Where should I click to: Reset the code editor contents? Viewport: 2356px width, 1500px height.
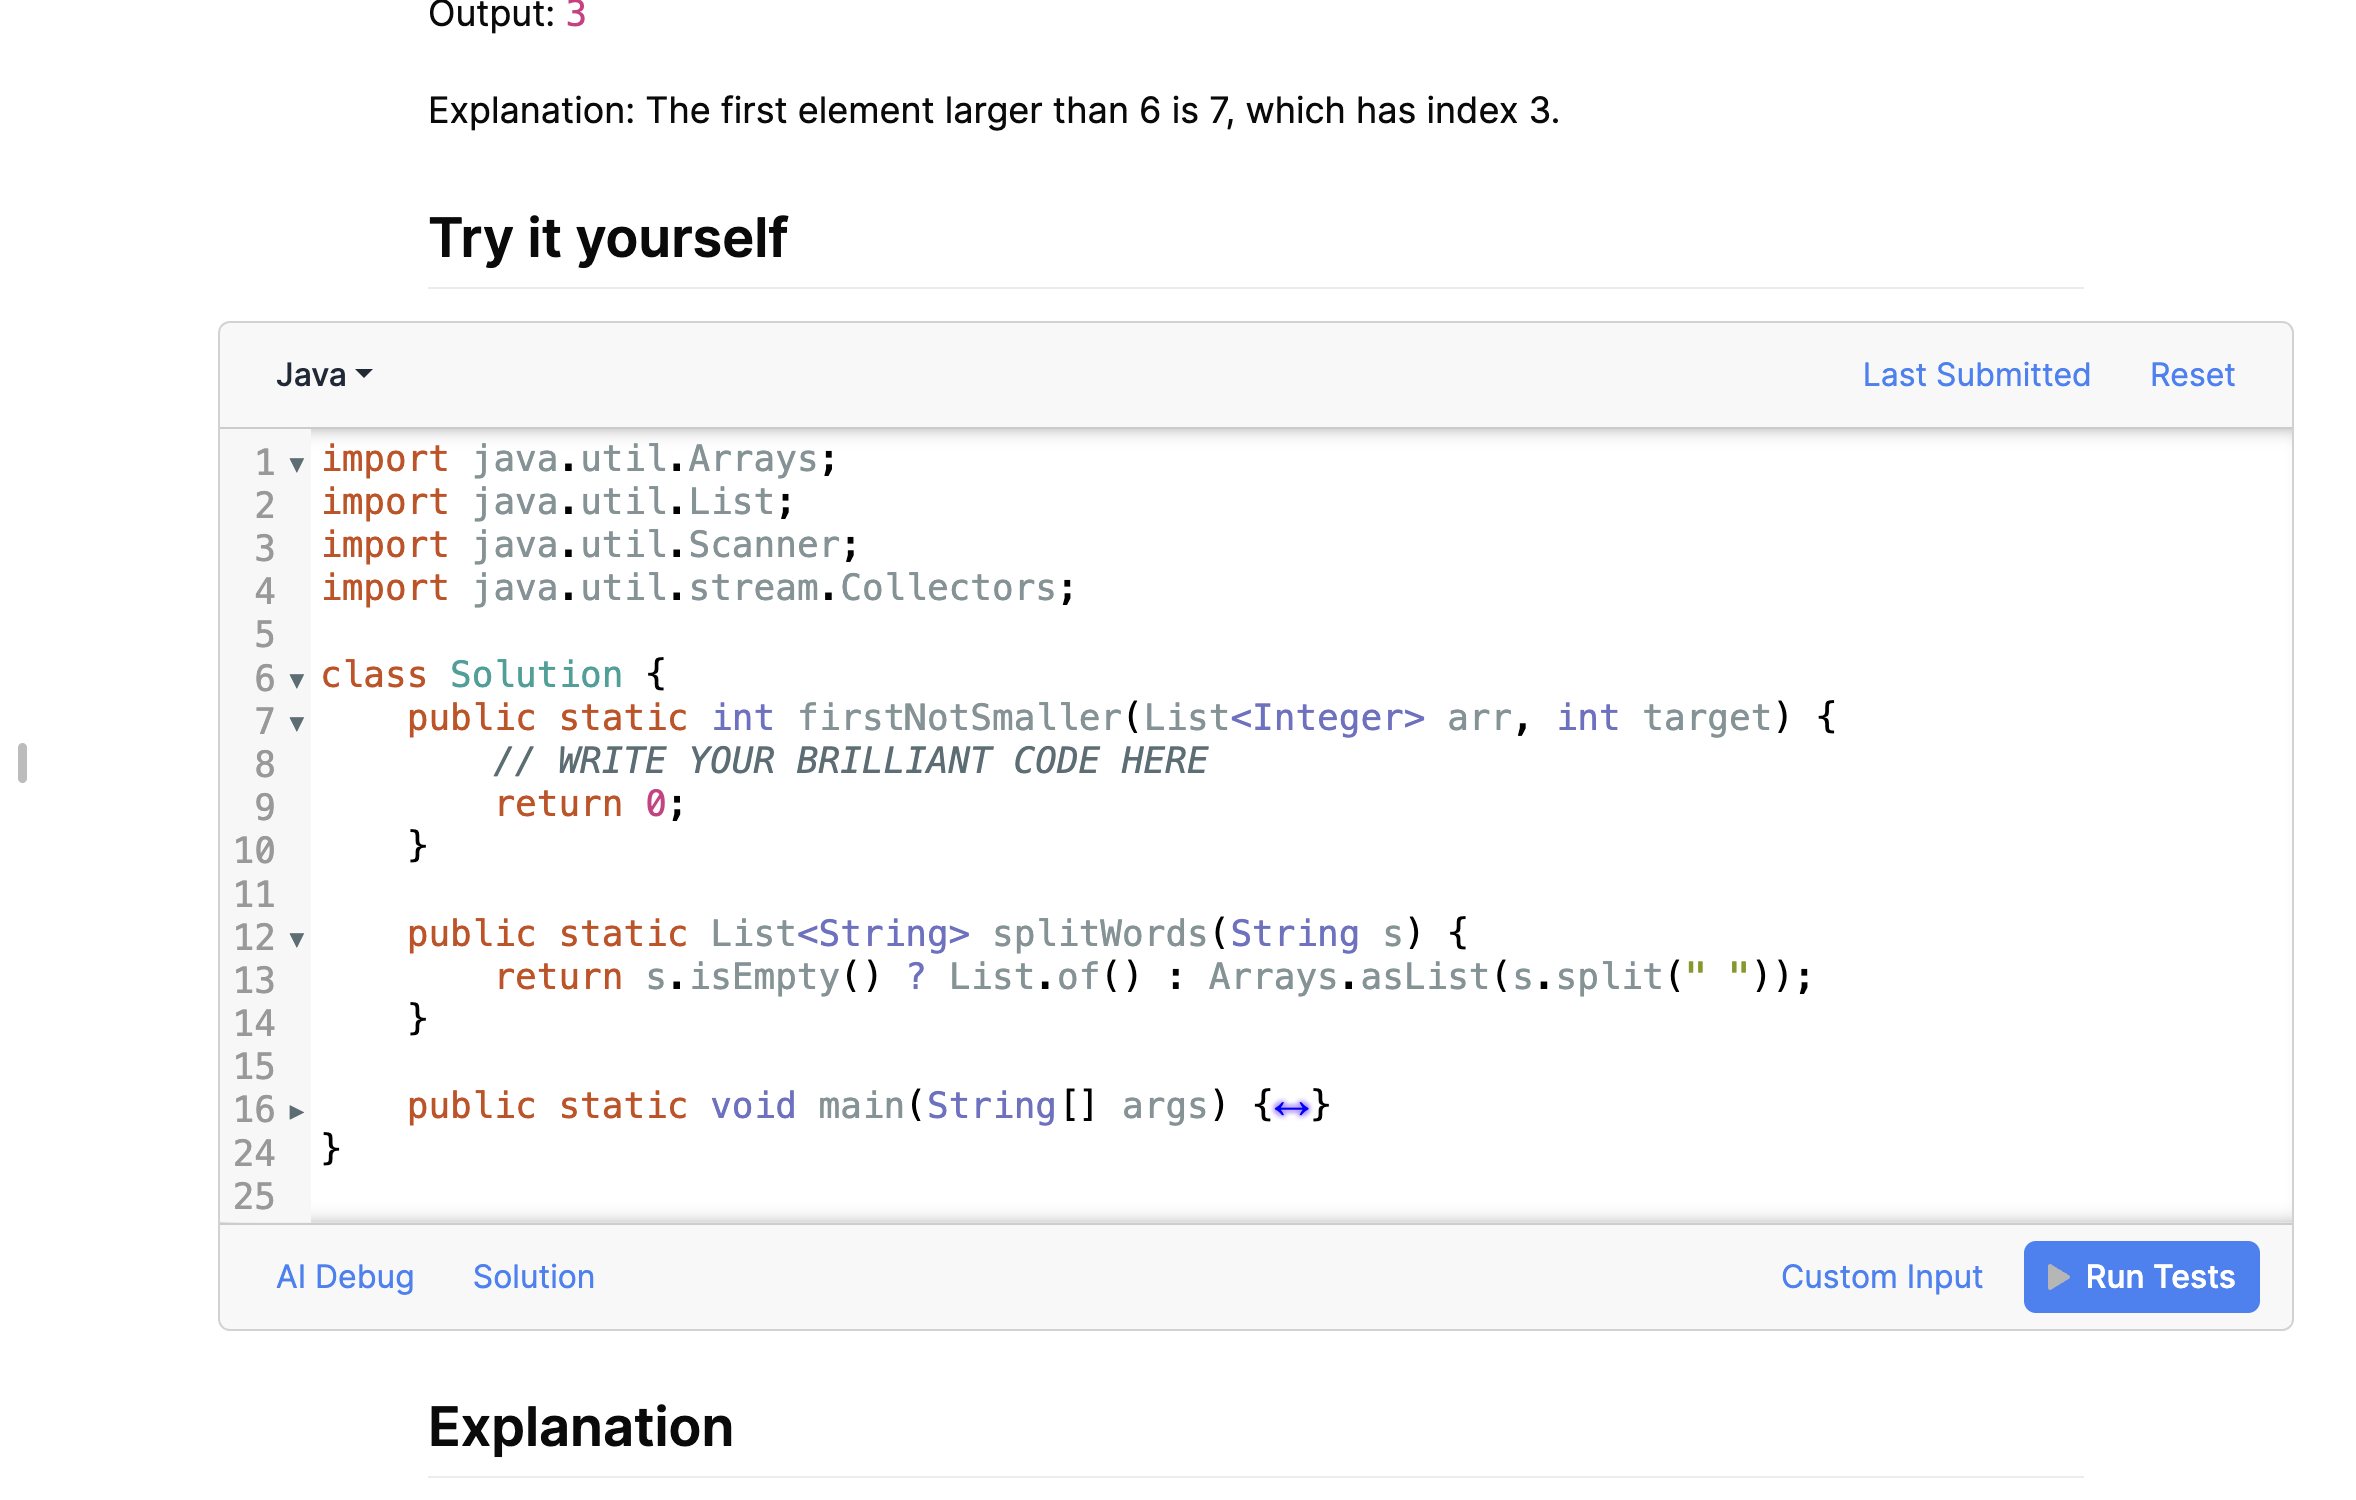(2191, 374)
